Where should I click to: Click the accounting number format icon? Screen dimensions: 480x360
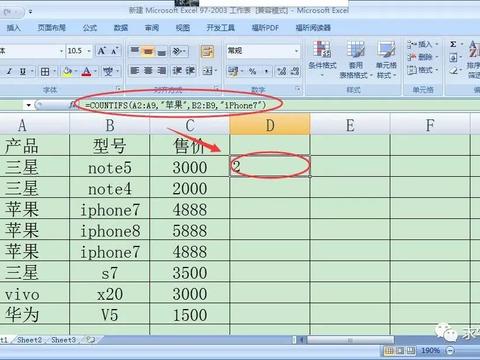233,71
